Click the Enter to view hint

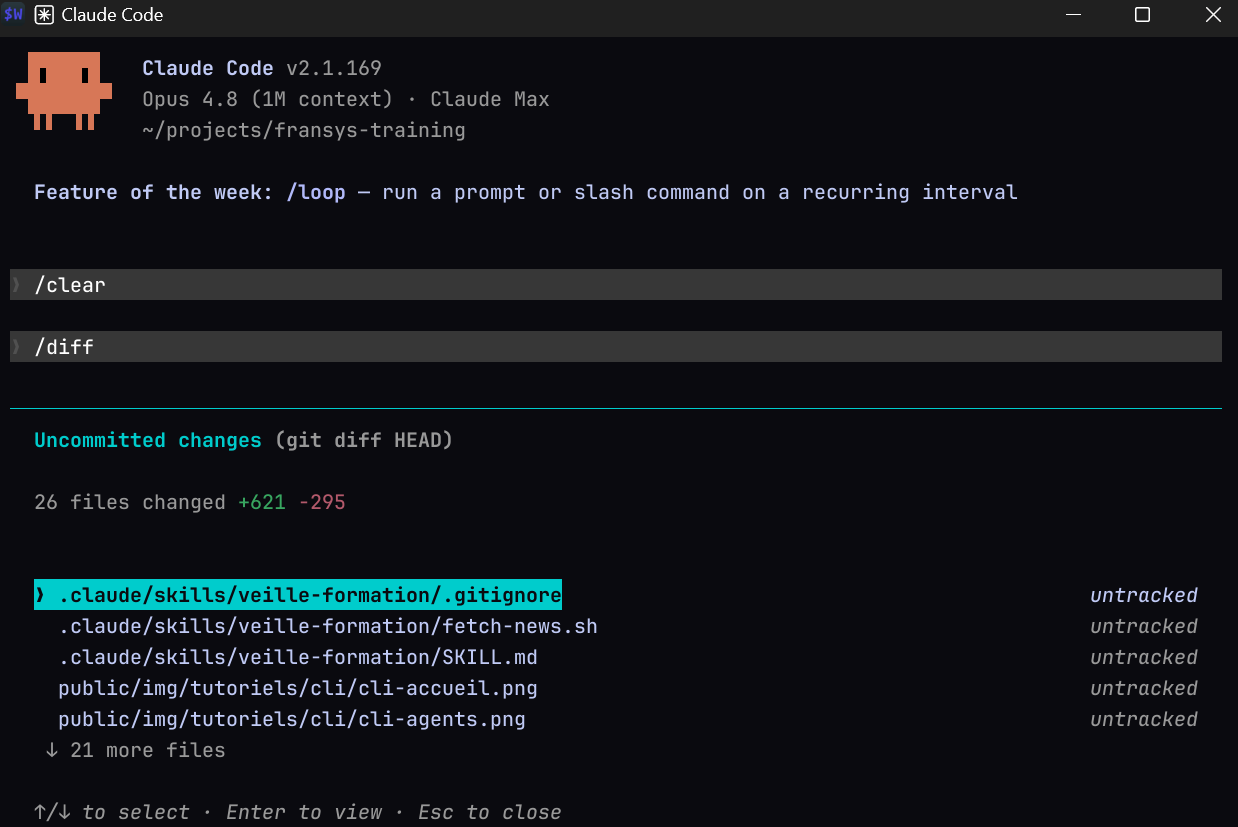304,812
